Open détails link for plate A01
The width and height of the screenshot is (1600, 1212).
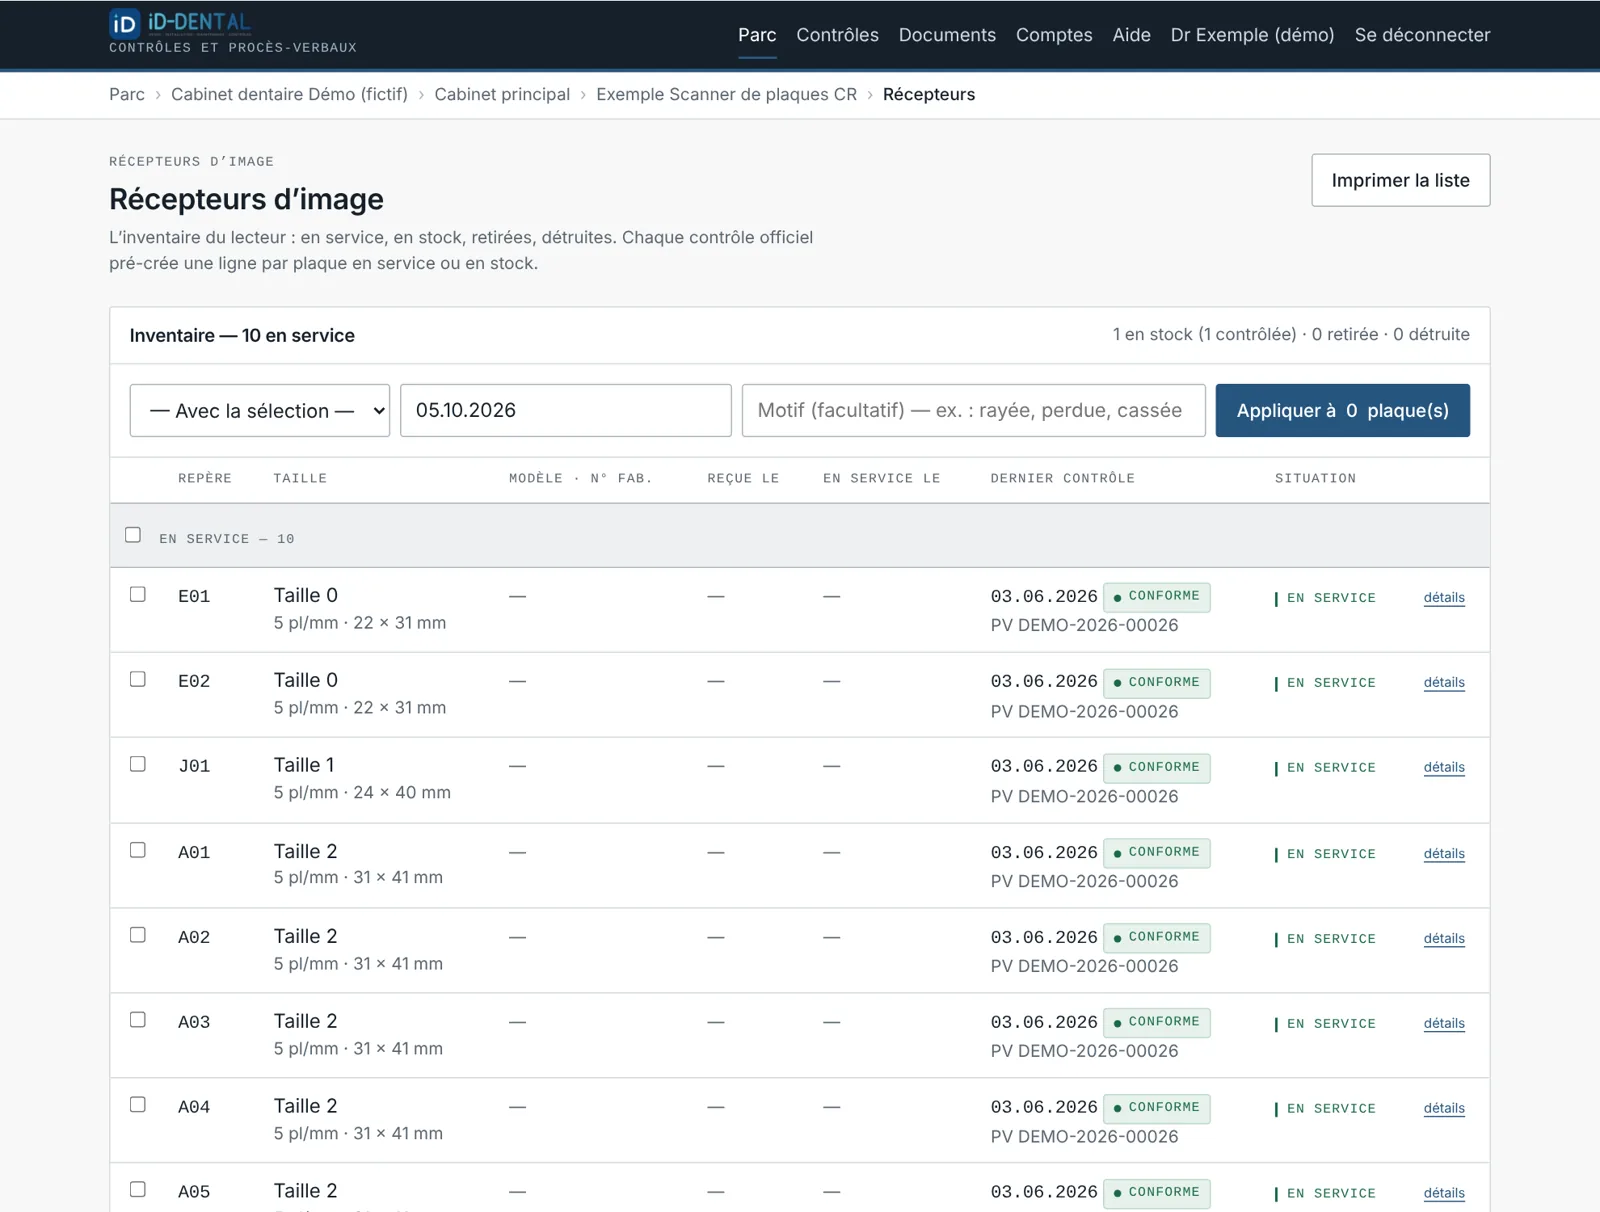pyautogui.click(x=1444, y=854)
